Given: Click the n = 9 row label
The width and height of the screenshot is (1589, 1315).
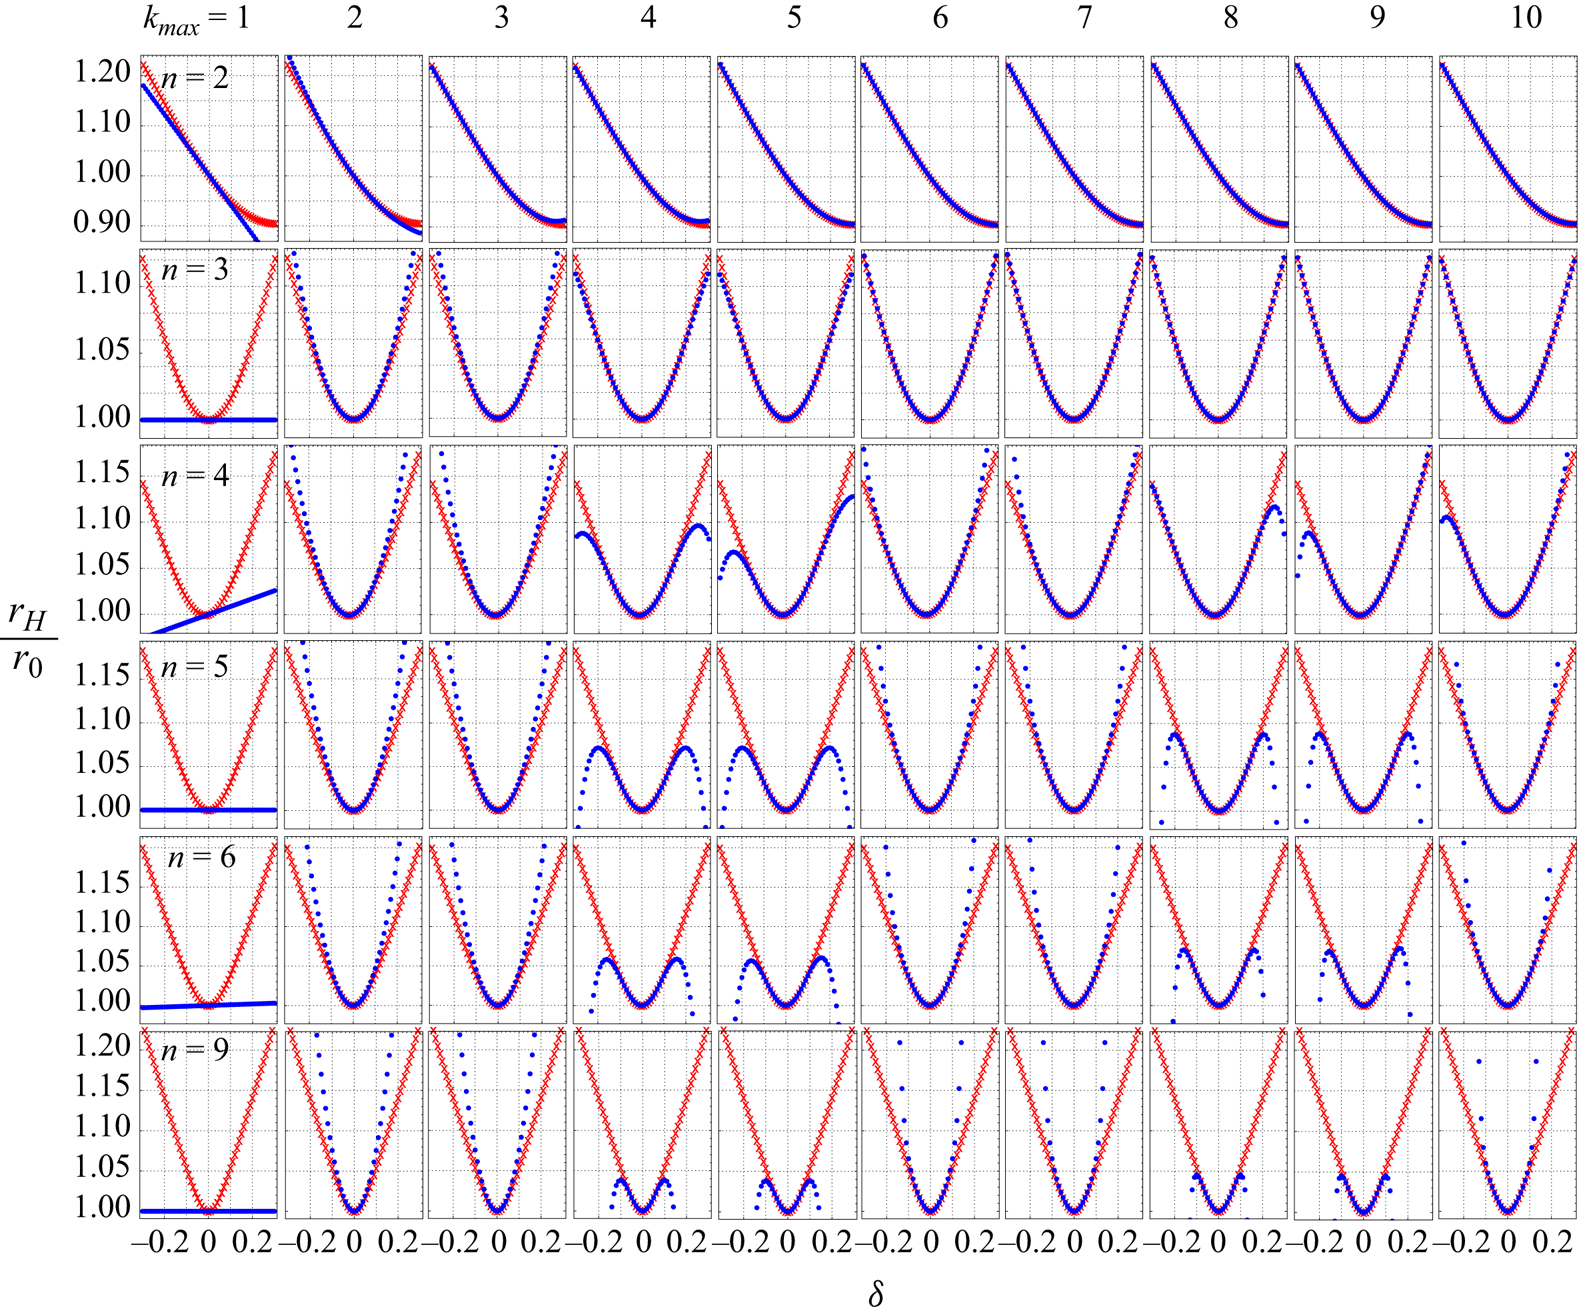Looking at the screenshot, I should [x=195, y=1050].
